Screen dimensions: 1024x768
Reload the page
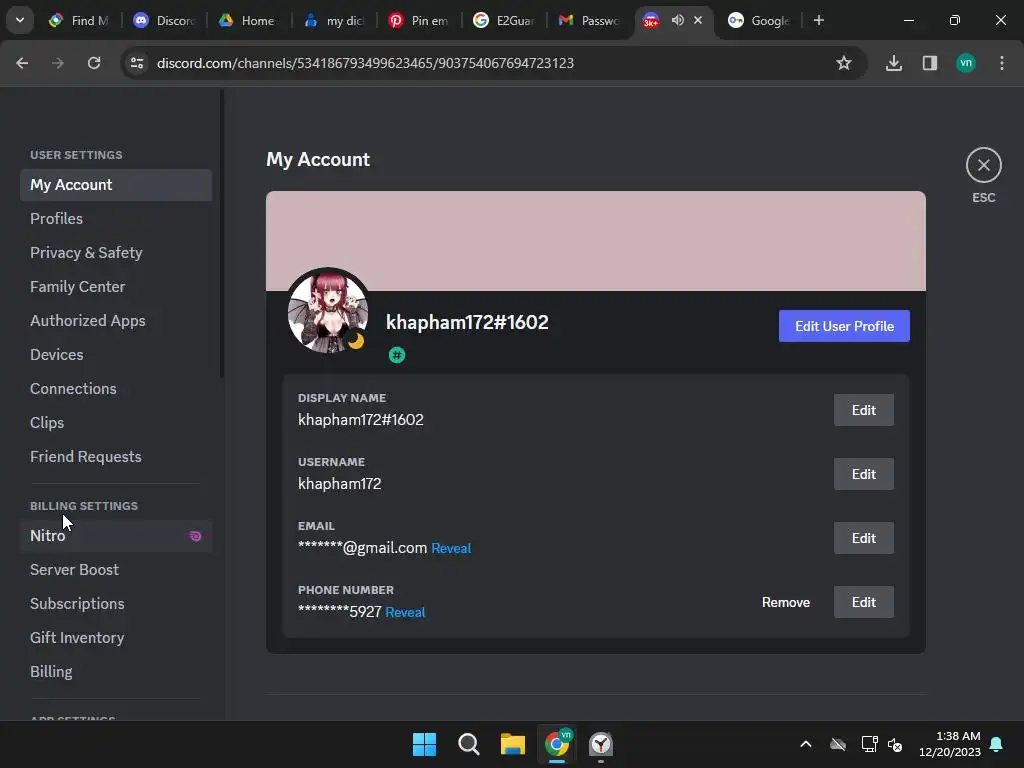point(94,63)
